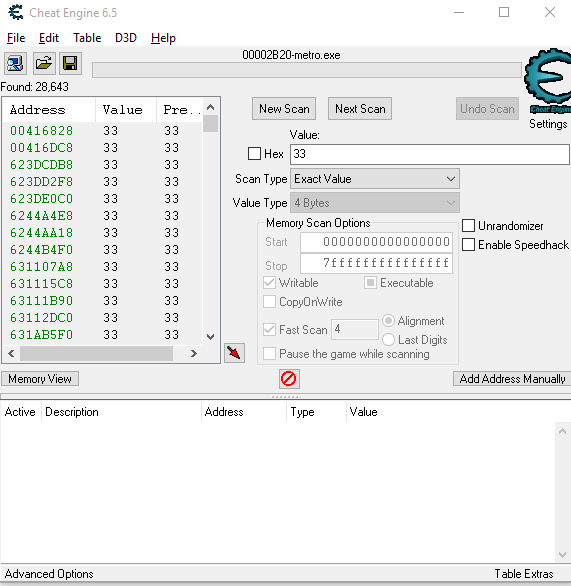Click Add Address Manually button
571x586 pixels.
(512, 379)
